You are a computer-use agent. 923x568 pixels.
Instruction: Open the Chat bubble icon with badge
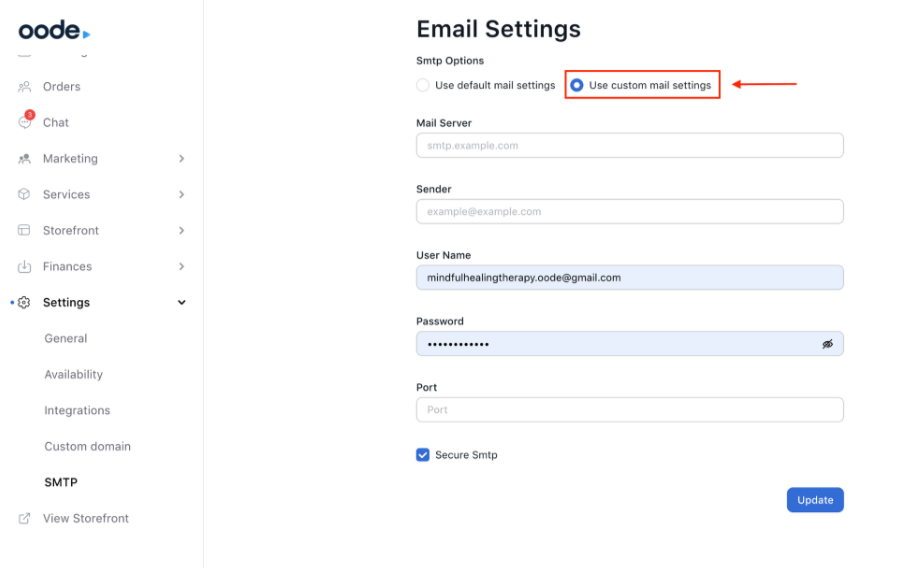coord(25,122)
